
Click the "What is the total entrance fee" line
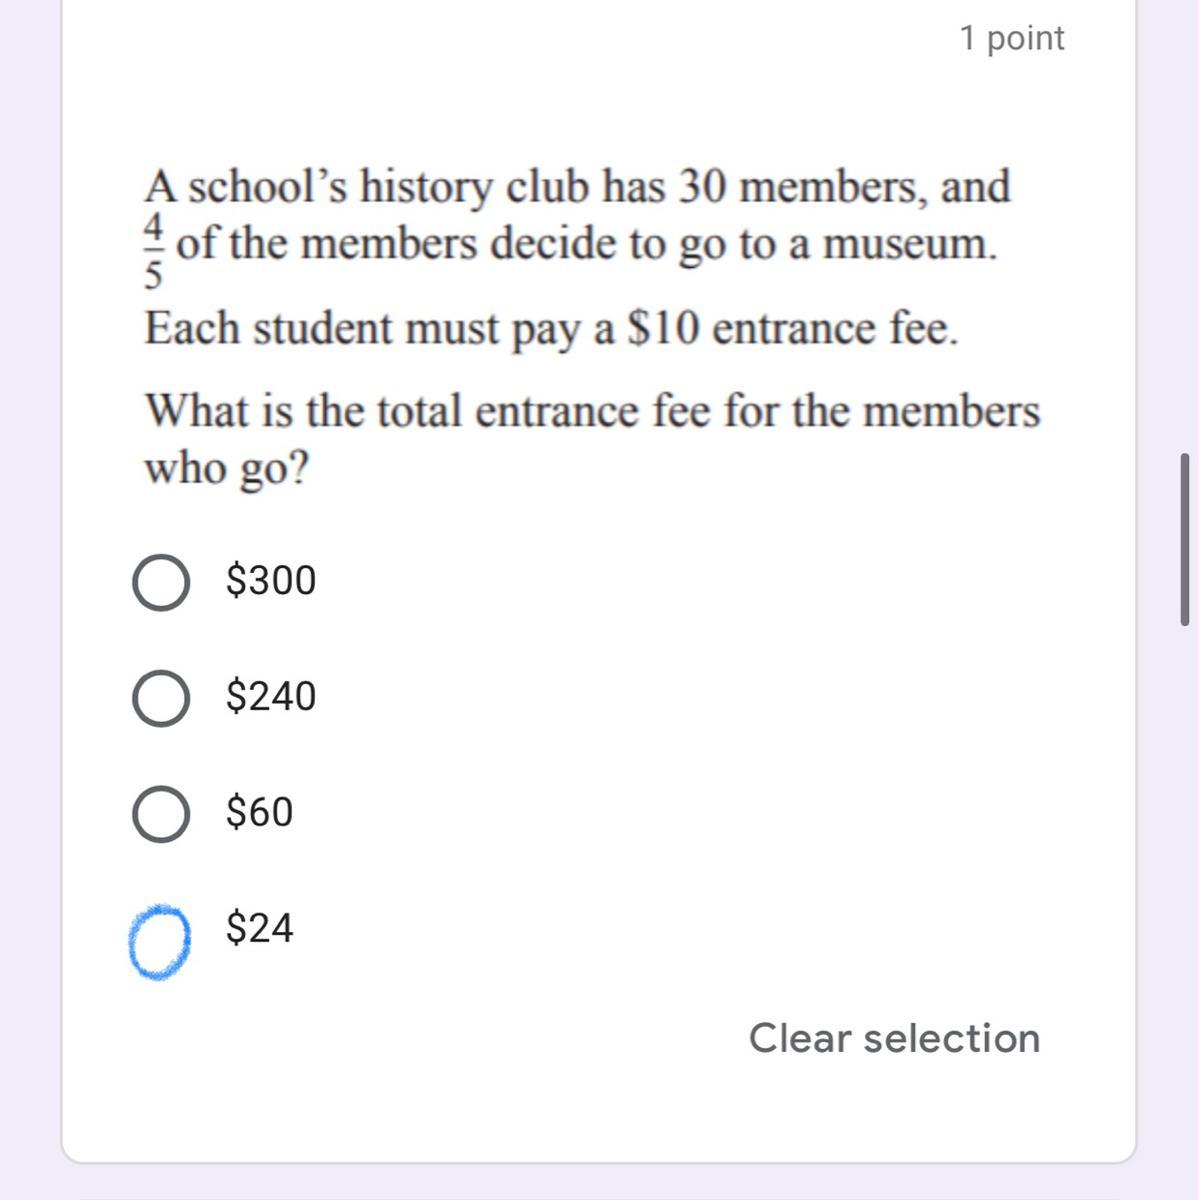coord(592,411)
